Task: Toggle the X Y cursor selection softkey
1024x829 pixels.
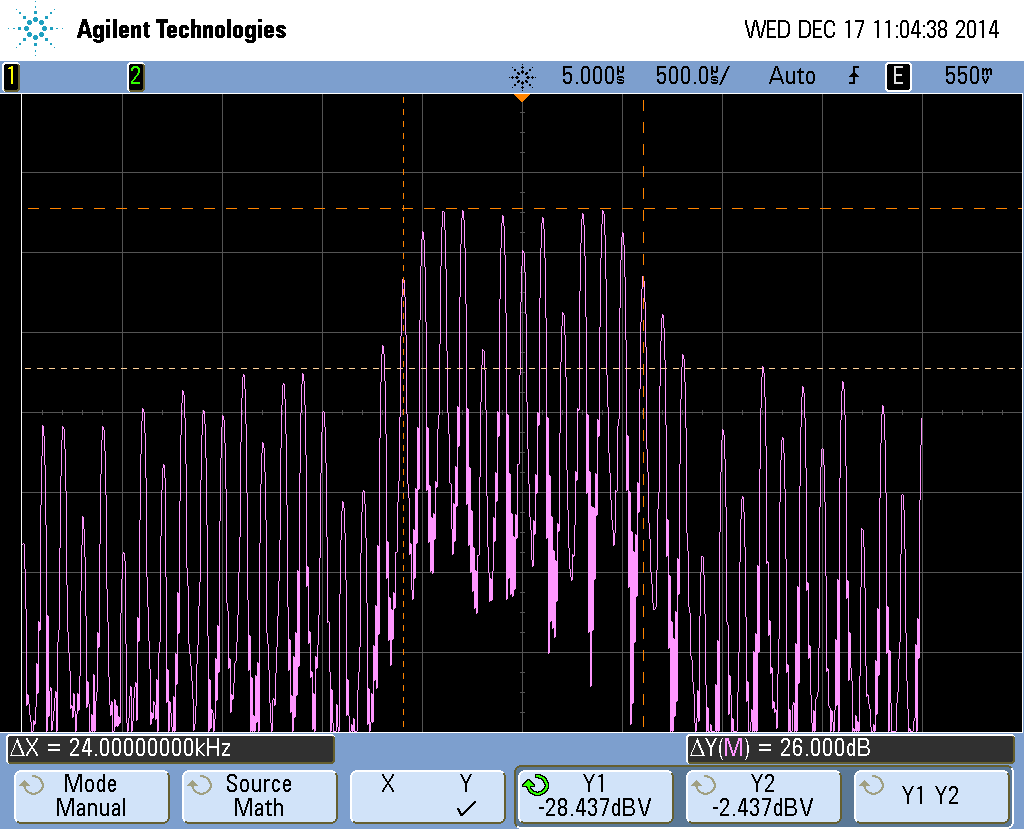Action: (x=426, y=796)
